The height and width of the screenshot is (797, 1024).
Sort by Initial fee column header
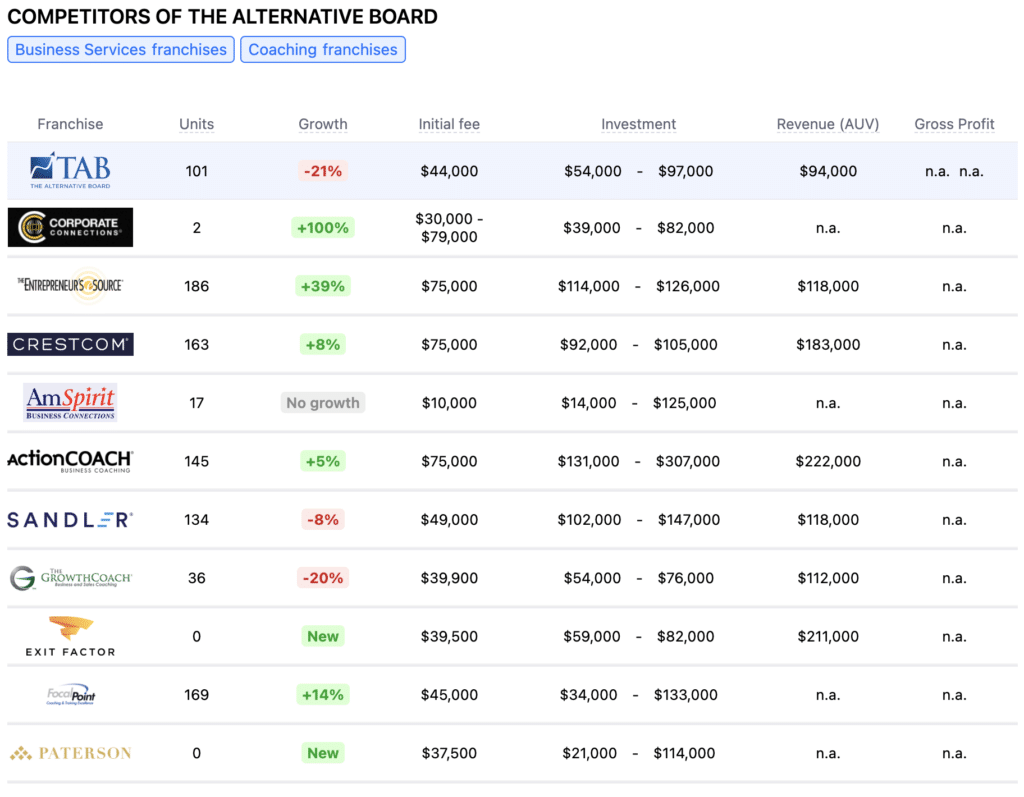point(449,124)
